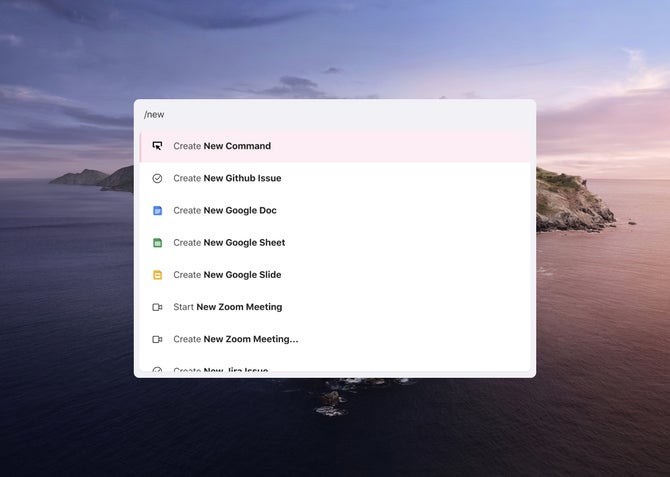Viewport: 670px width, 477px height.
Task: Click the camera icon beside Start New Zoom Meeting
Action: pyautogui.click(x=157, y=307)
